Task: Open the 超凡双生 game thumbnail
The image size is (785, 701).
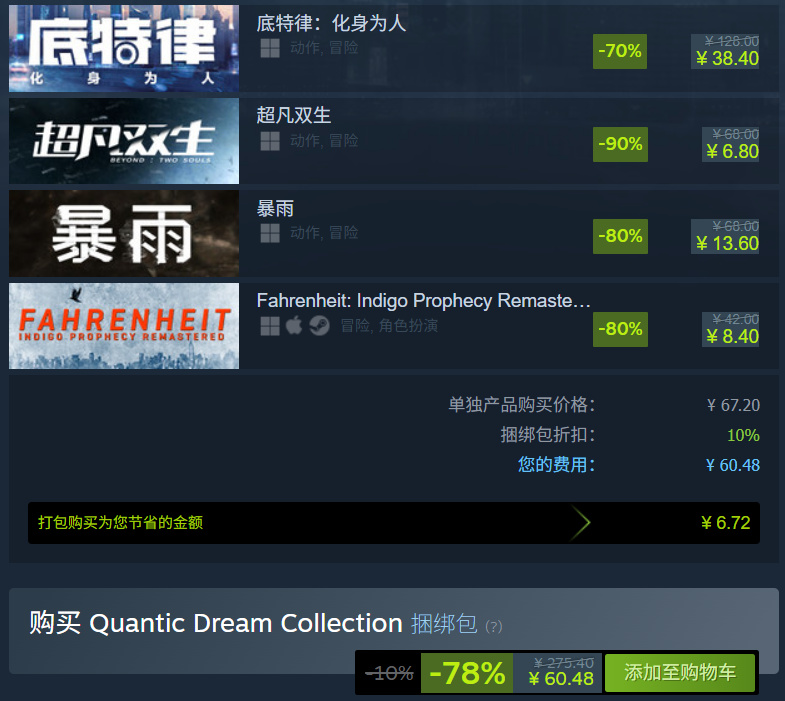Action: click(x=124, y=141)
